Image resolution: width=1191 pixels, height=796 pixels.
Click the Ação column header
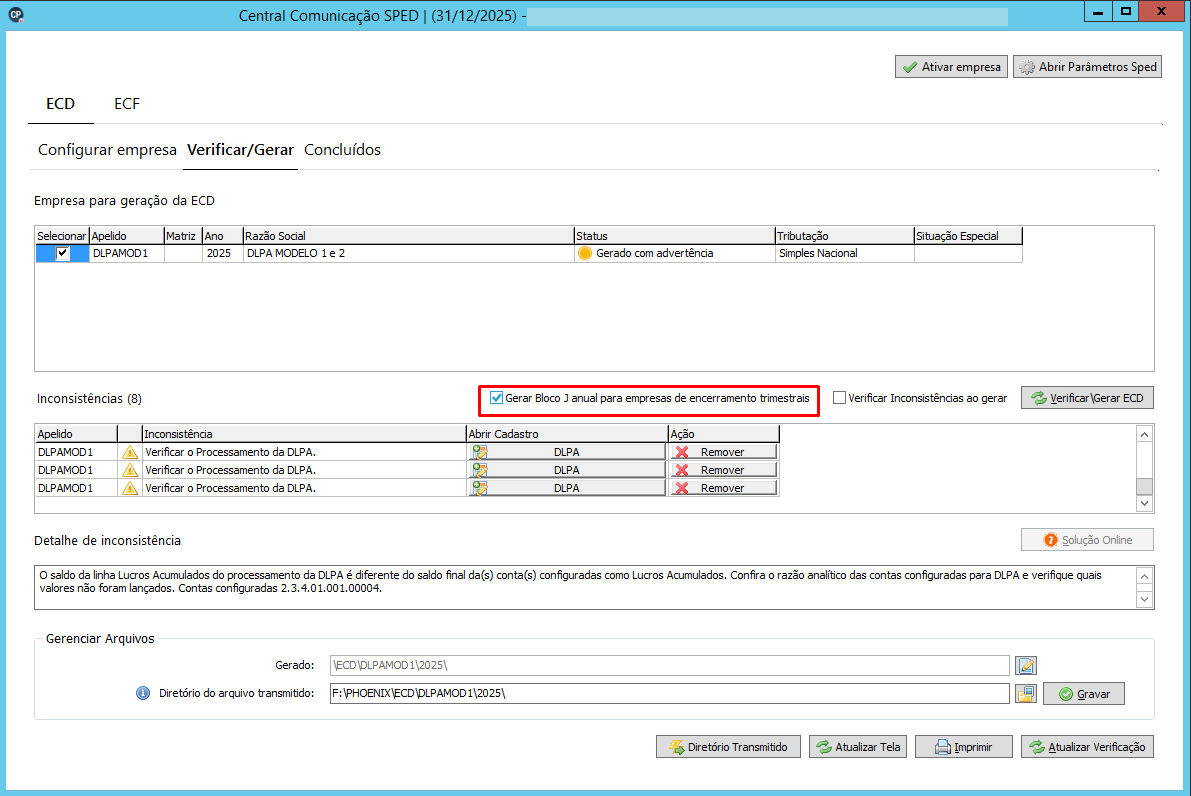pos(723,434)
